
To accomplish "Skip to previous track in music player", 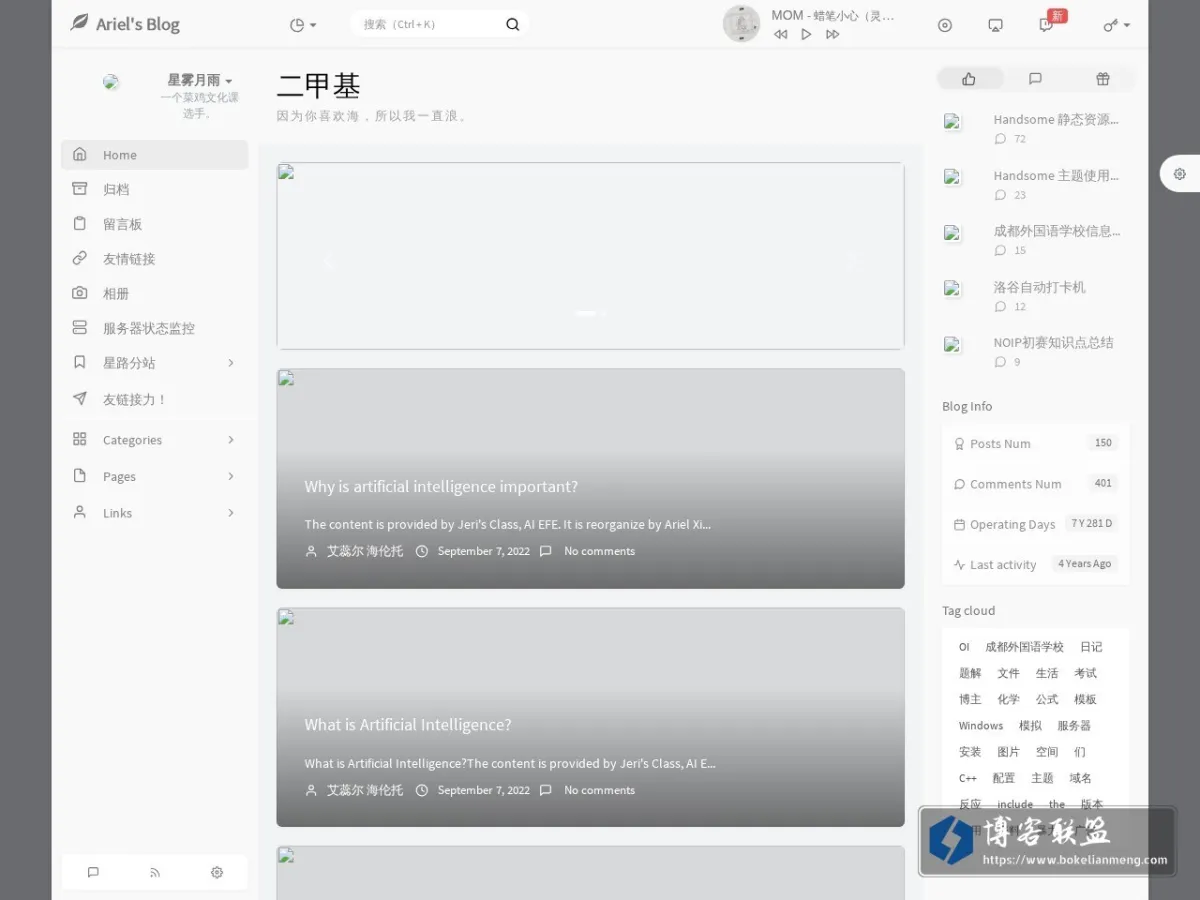I will coord(780,35).
